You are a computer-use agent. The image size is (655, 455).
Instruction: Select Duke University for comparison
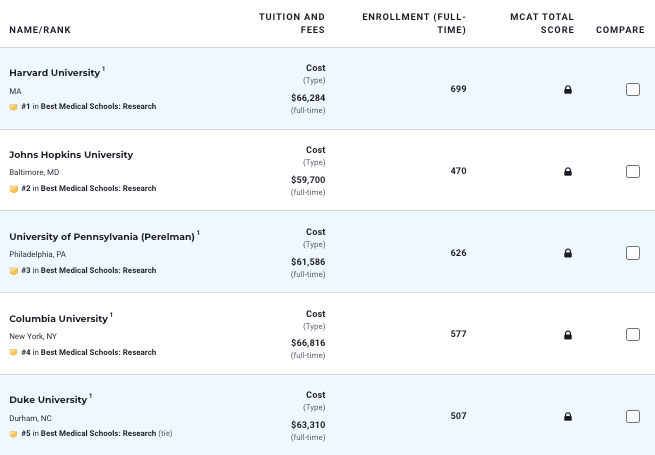tap(633, 417)
